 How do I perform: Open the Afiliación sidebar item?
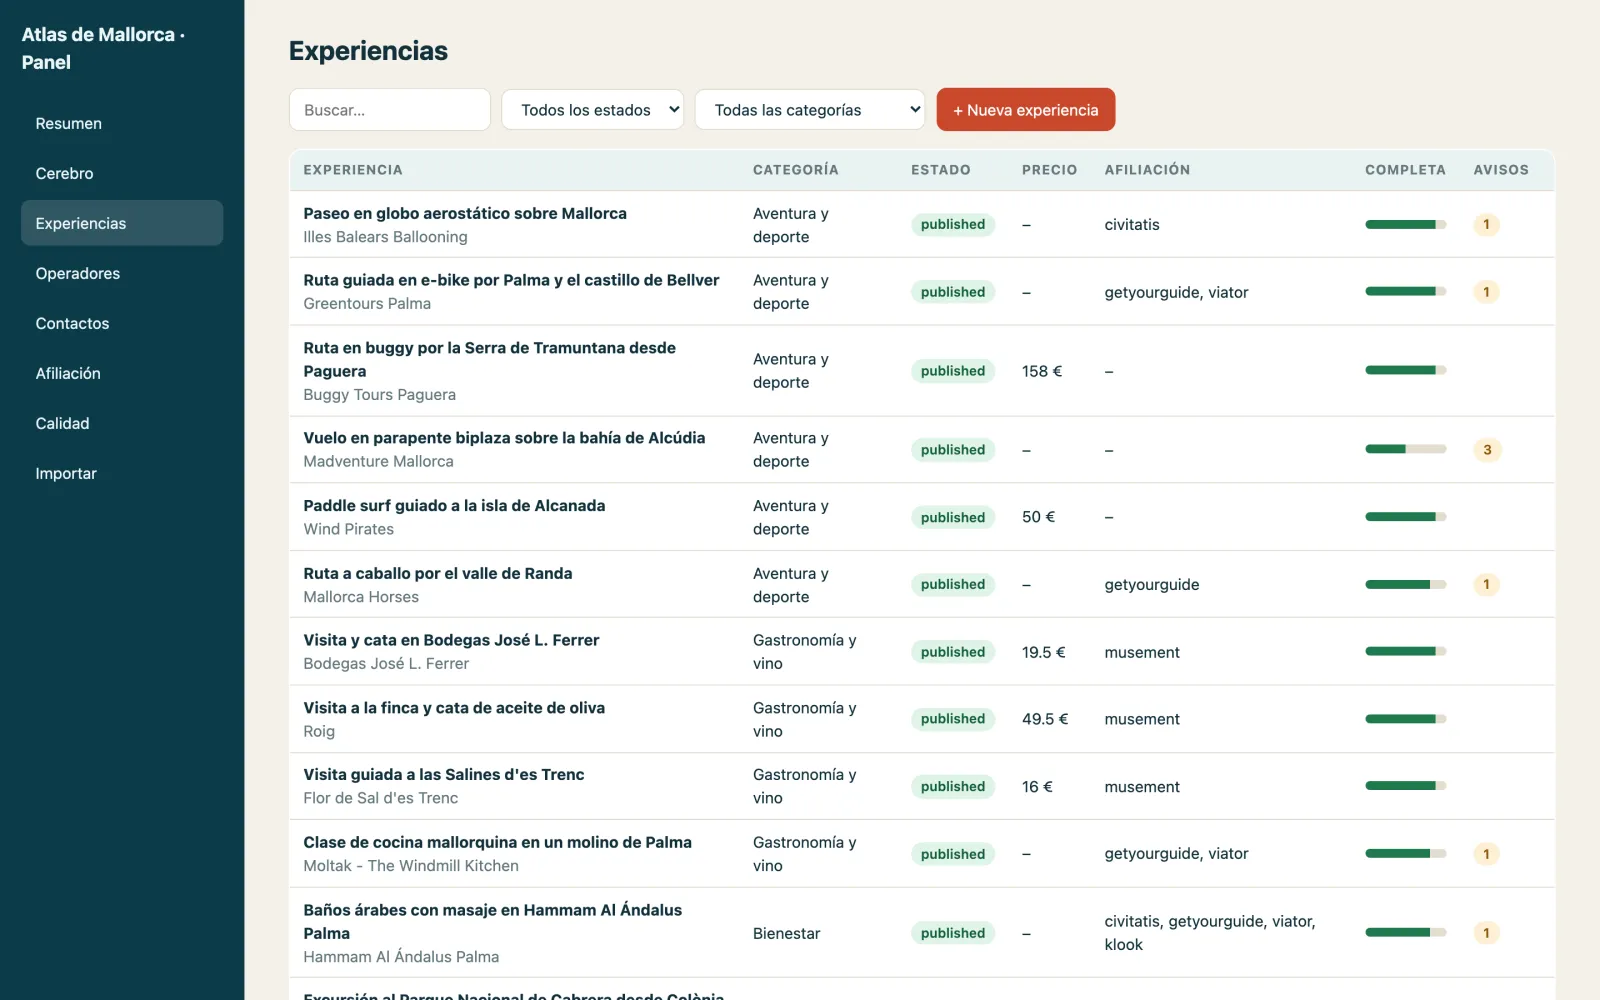click(122, 373)
